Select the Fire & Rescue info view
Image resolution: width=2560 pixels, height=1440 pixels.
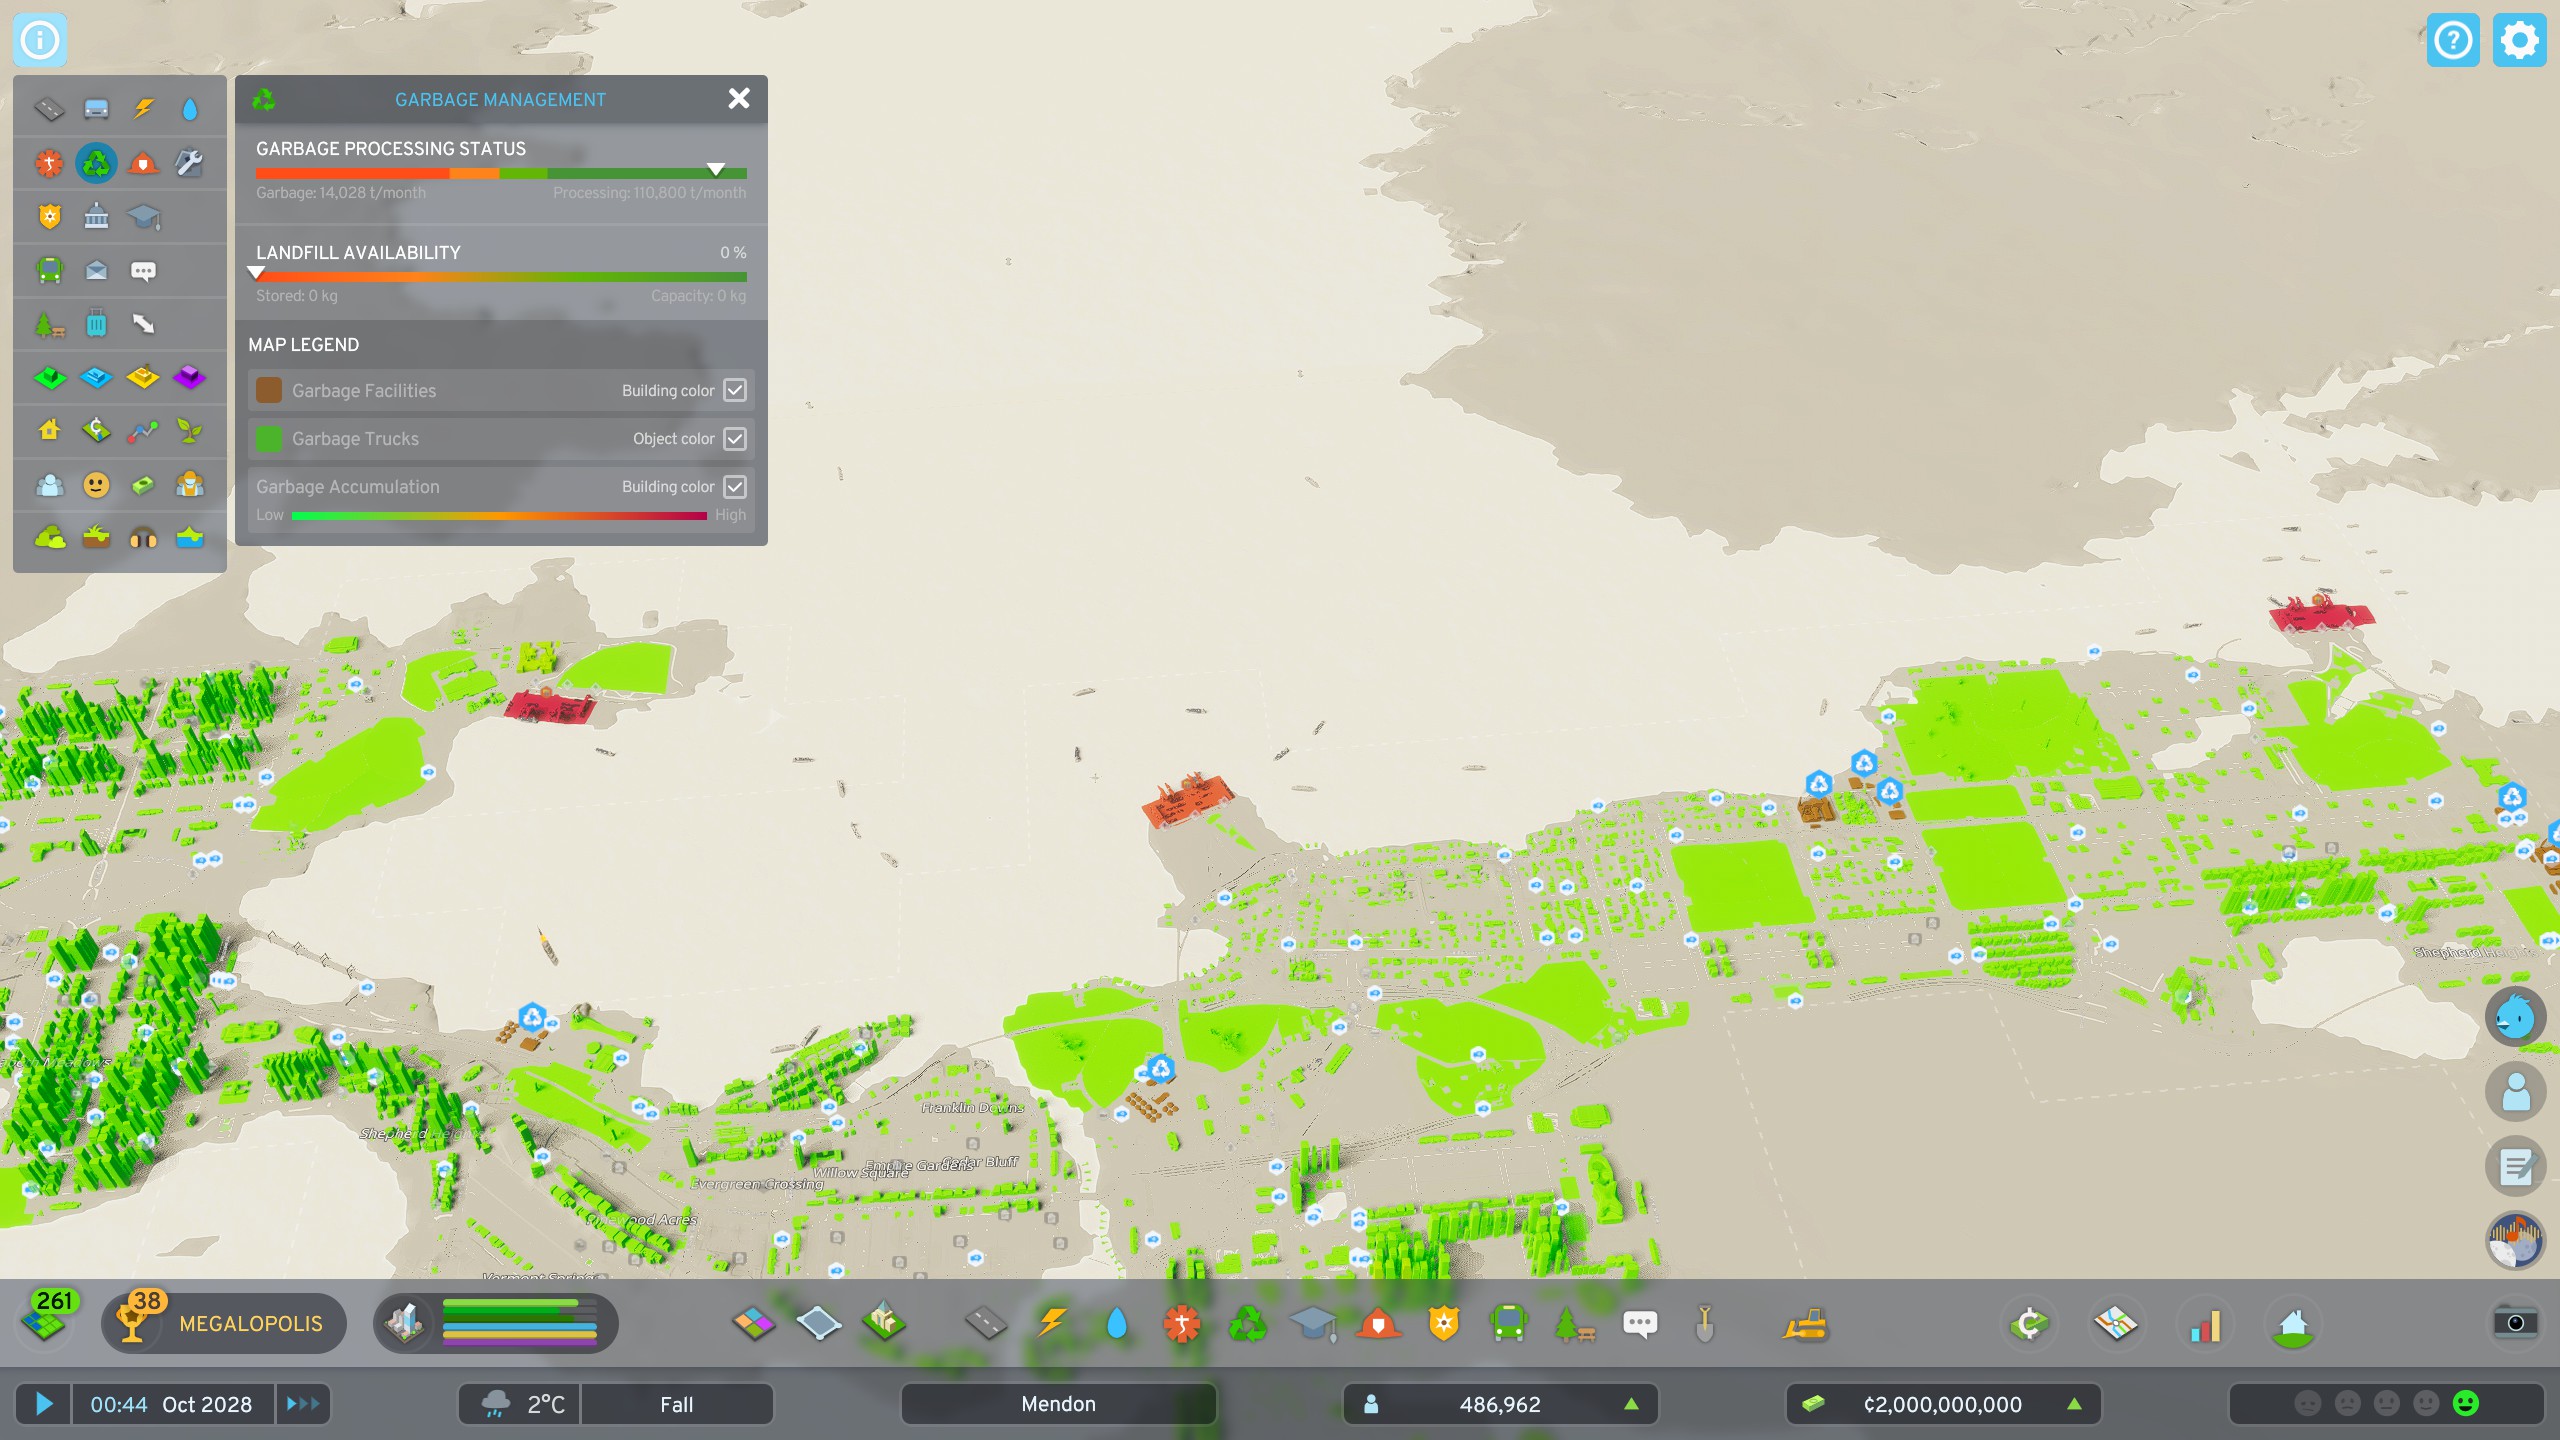[143, 163]
